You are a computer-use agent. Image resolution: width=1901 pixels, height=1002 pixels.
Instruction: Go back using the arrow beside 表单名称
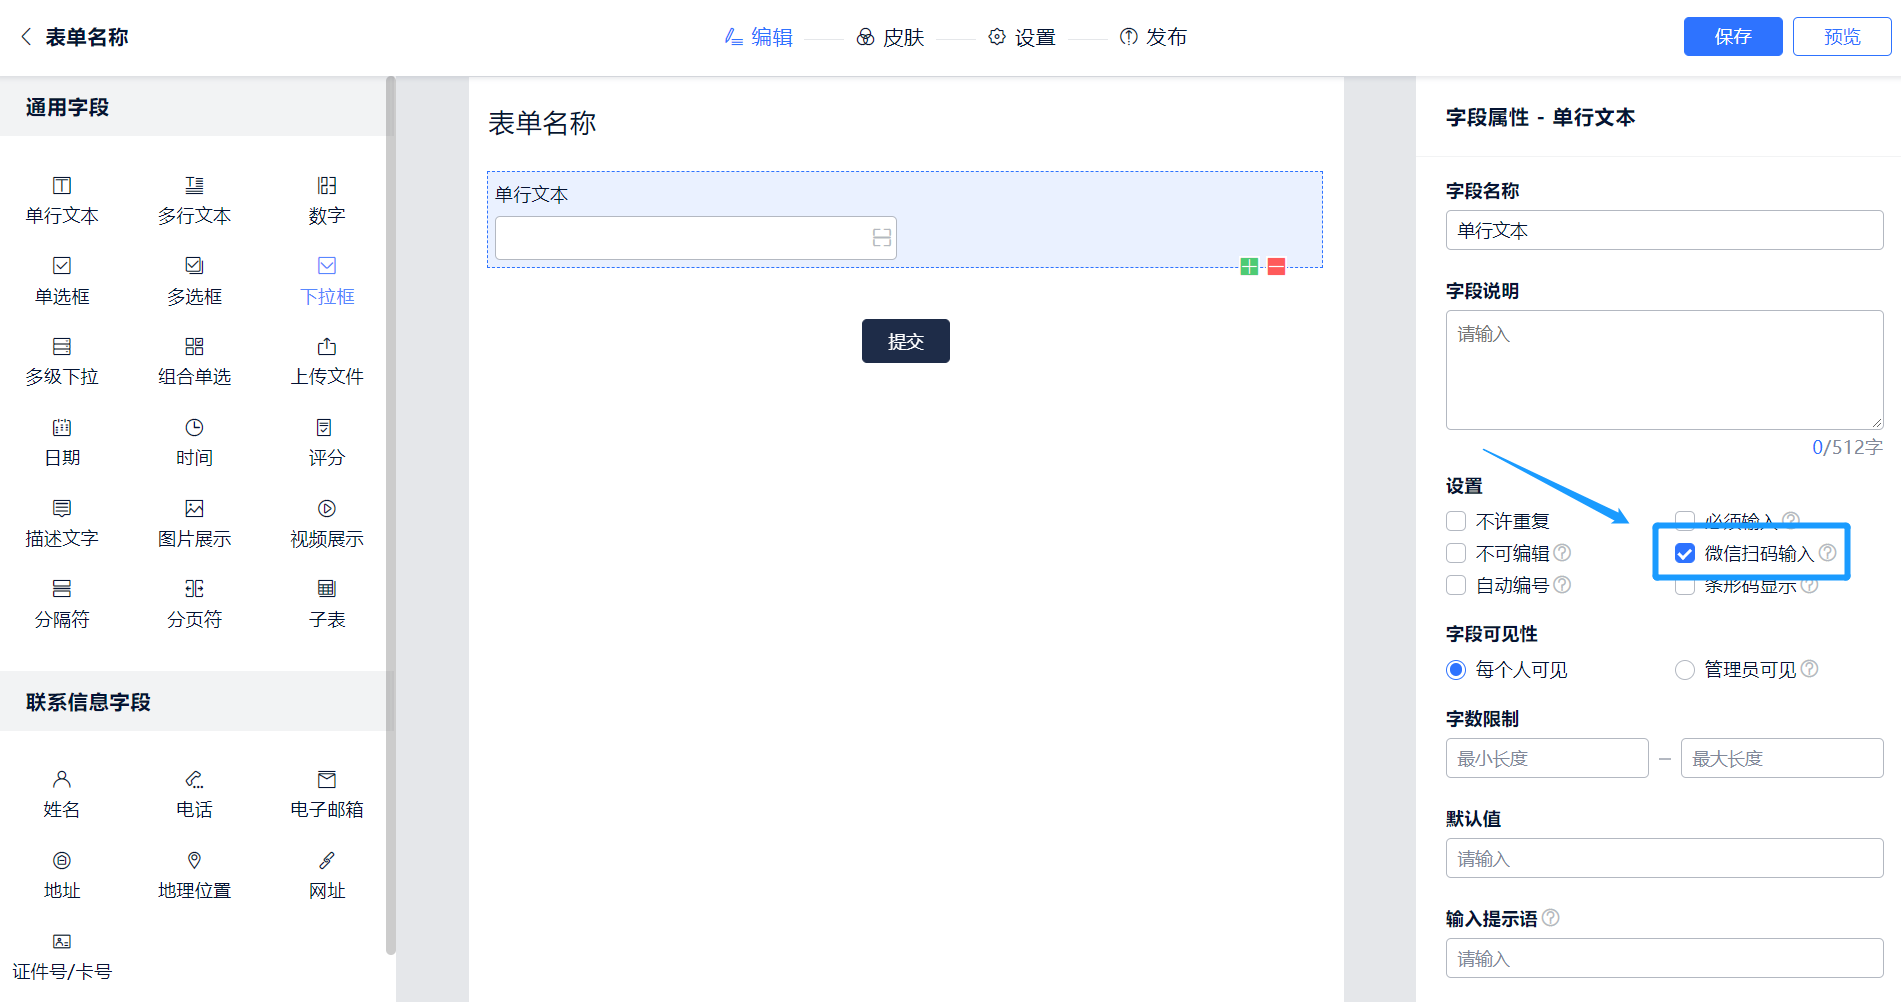coord(26,37)
